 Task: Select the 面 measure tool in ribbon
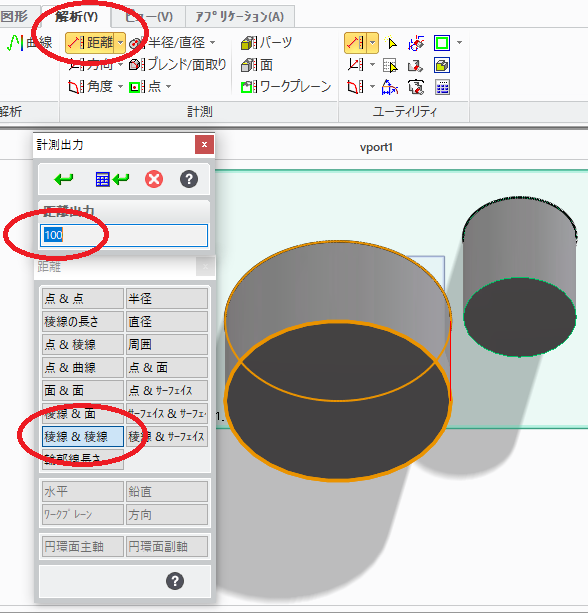[256, 65]
